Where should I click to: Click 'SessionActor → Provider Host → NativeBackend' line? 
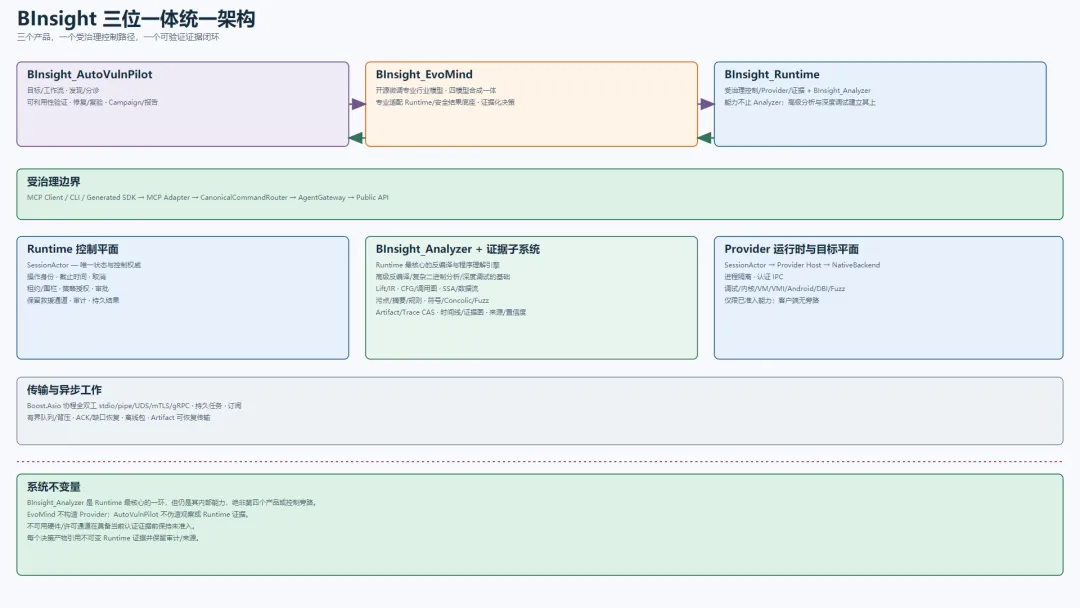[802, 265]
